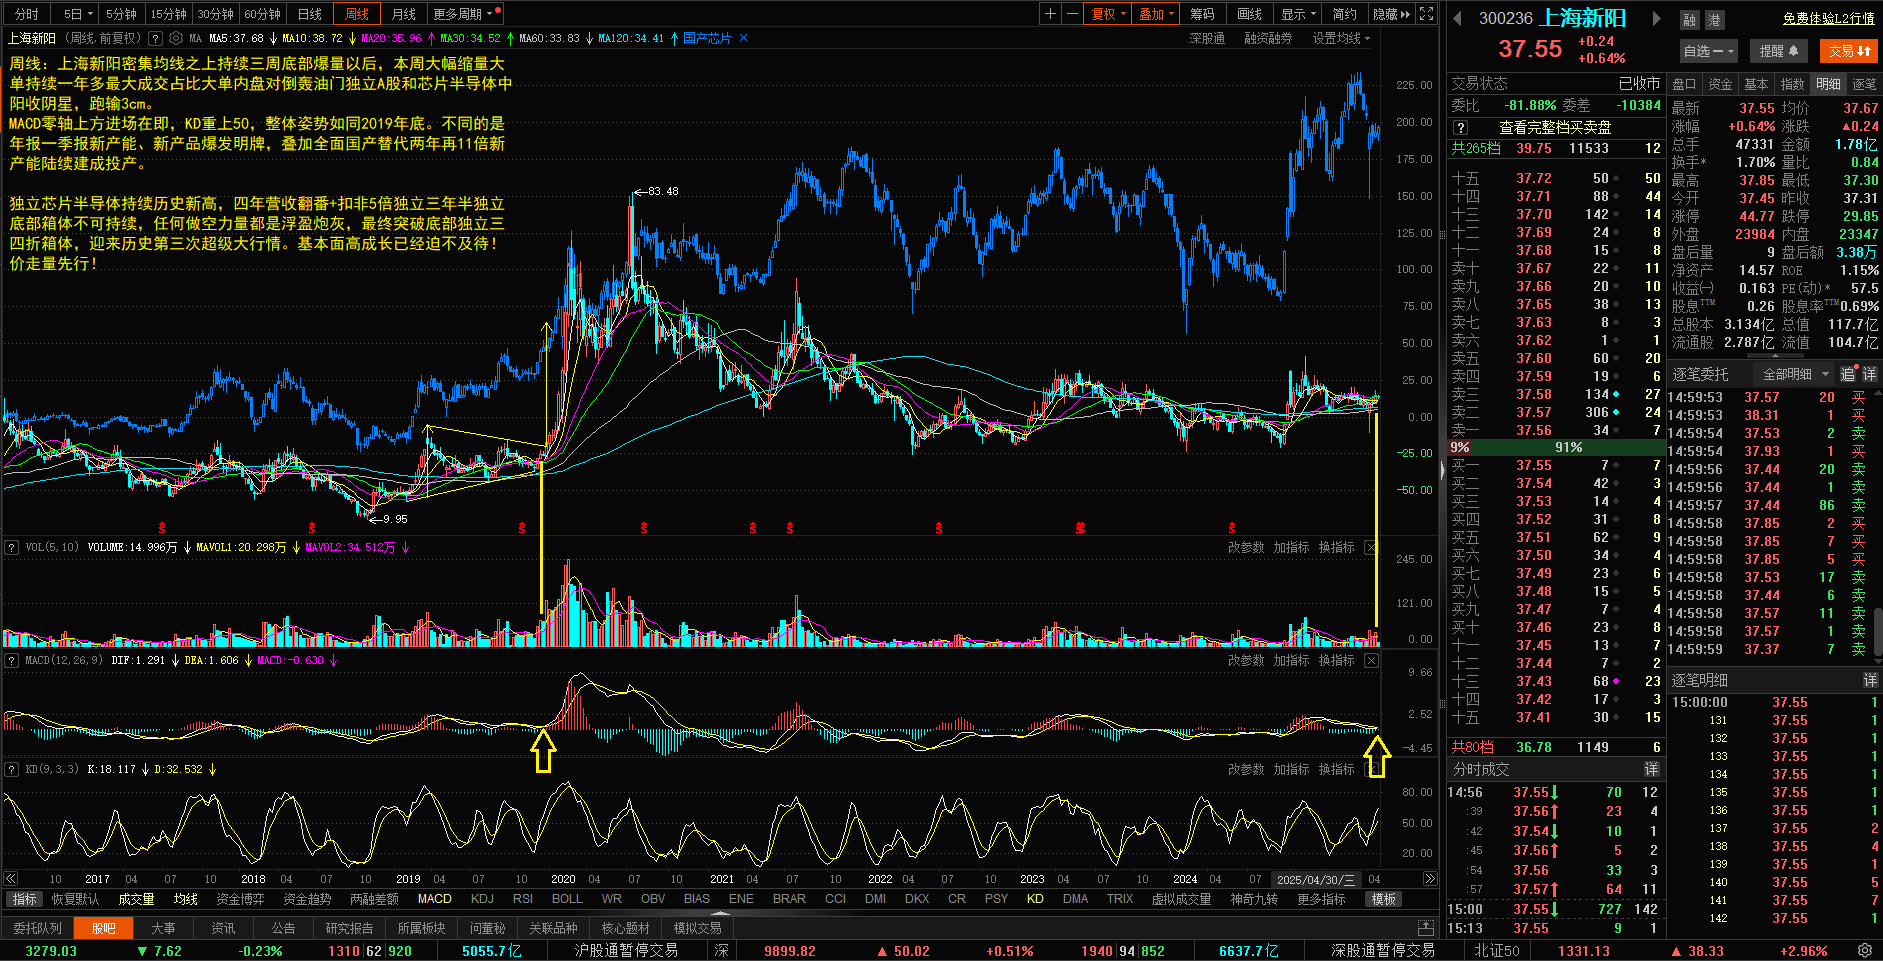The image size is (1883, 961).
Task: Close the MACD indicator panel
Action: point(1371,660)
